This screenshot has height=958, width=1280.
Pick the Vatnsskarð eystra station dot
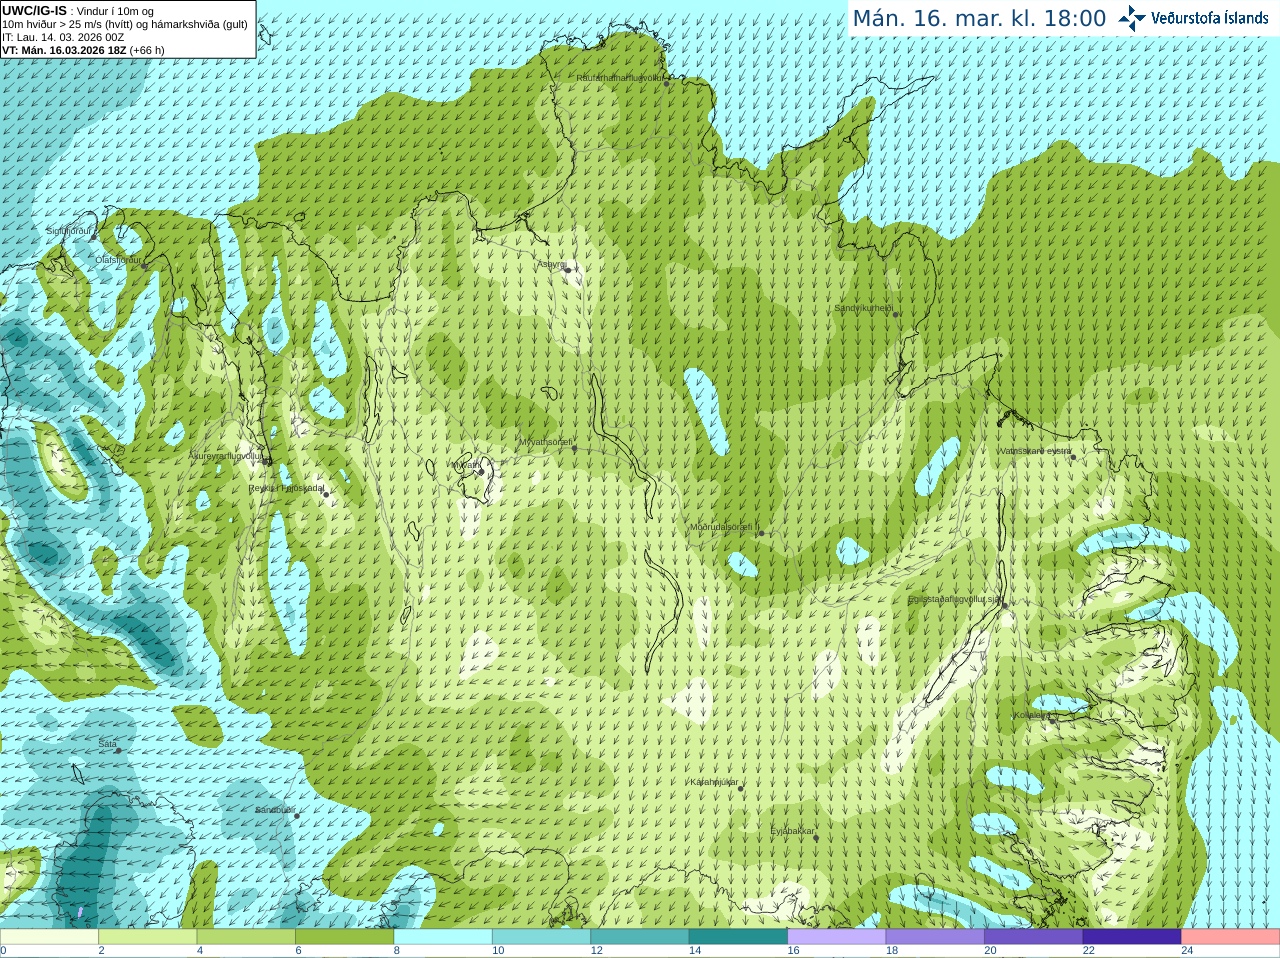(x=1072, y=456)
